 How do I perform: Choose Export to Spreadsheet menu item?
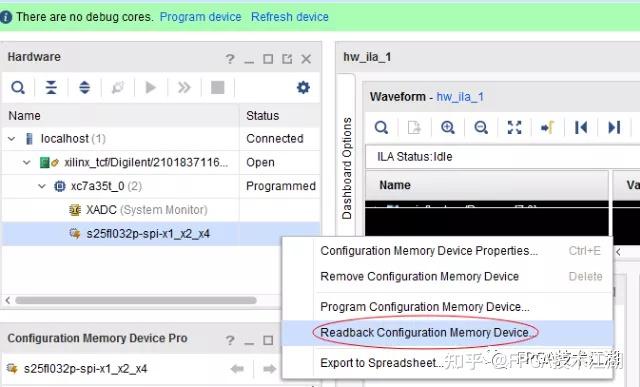pos(447,363)
